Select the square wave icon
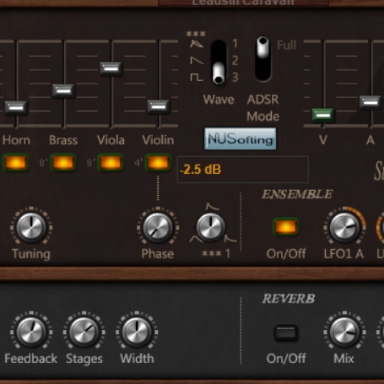Viewport: 384px width, 384px height. [x=196, y=77]
